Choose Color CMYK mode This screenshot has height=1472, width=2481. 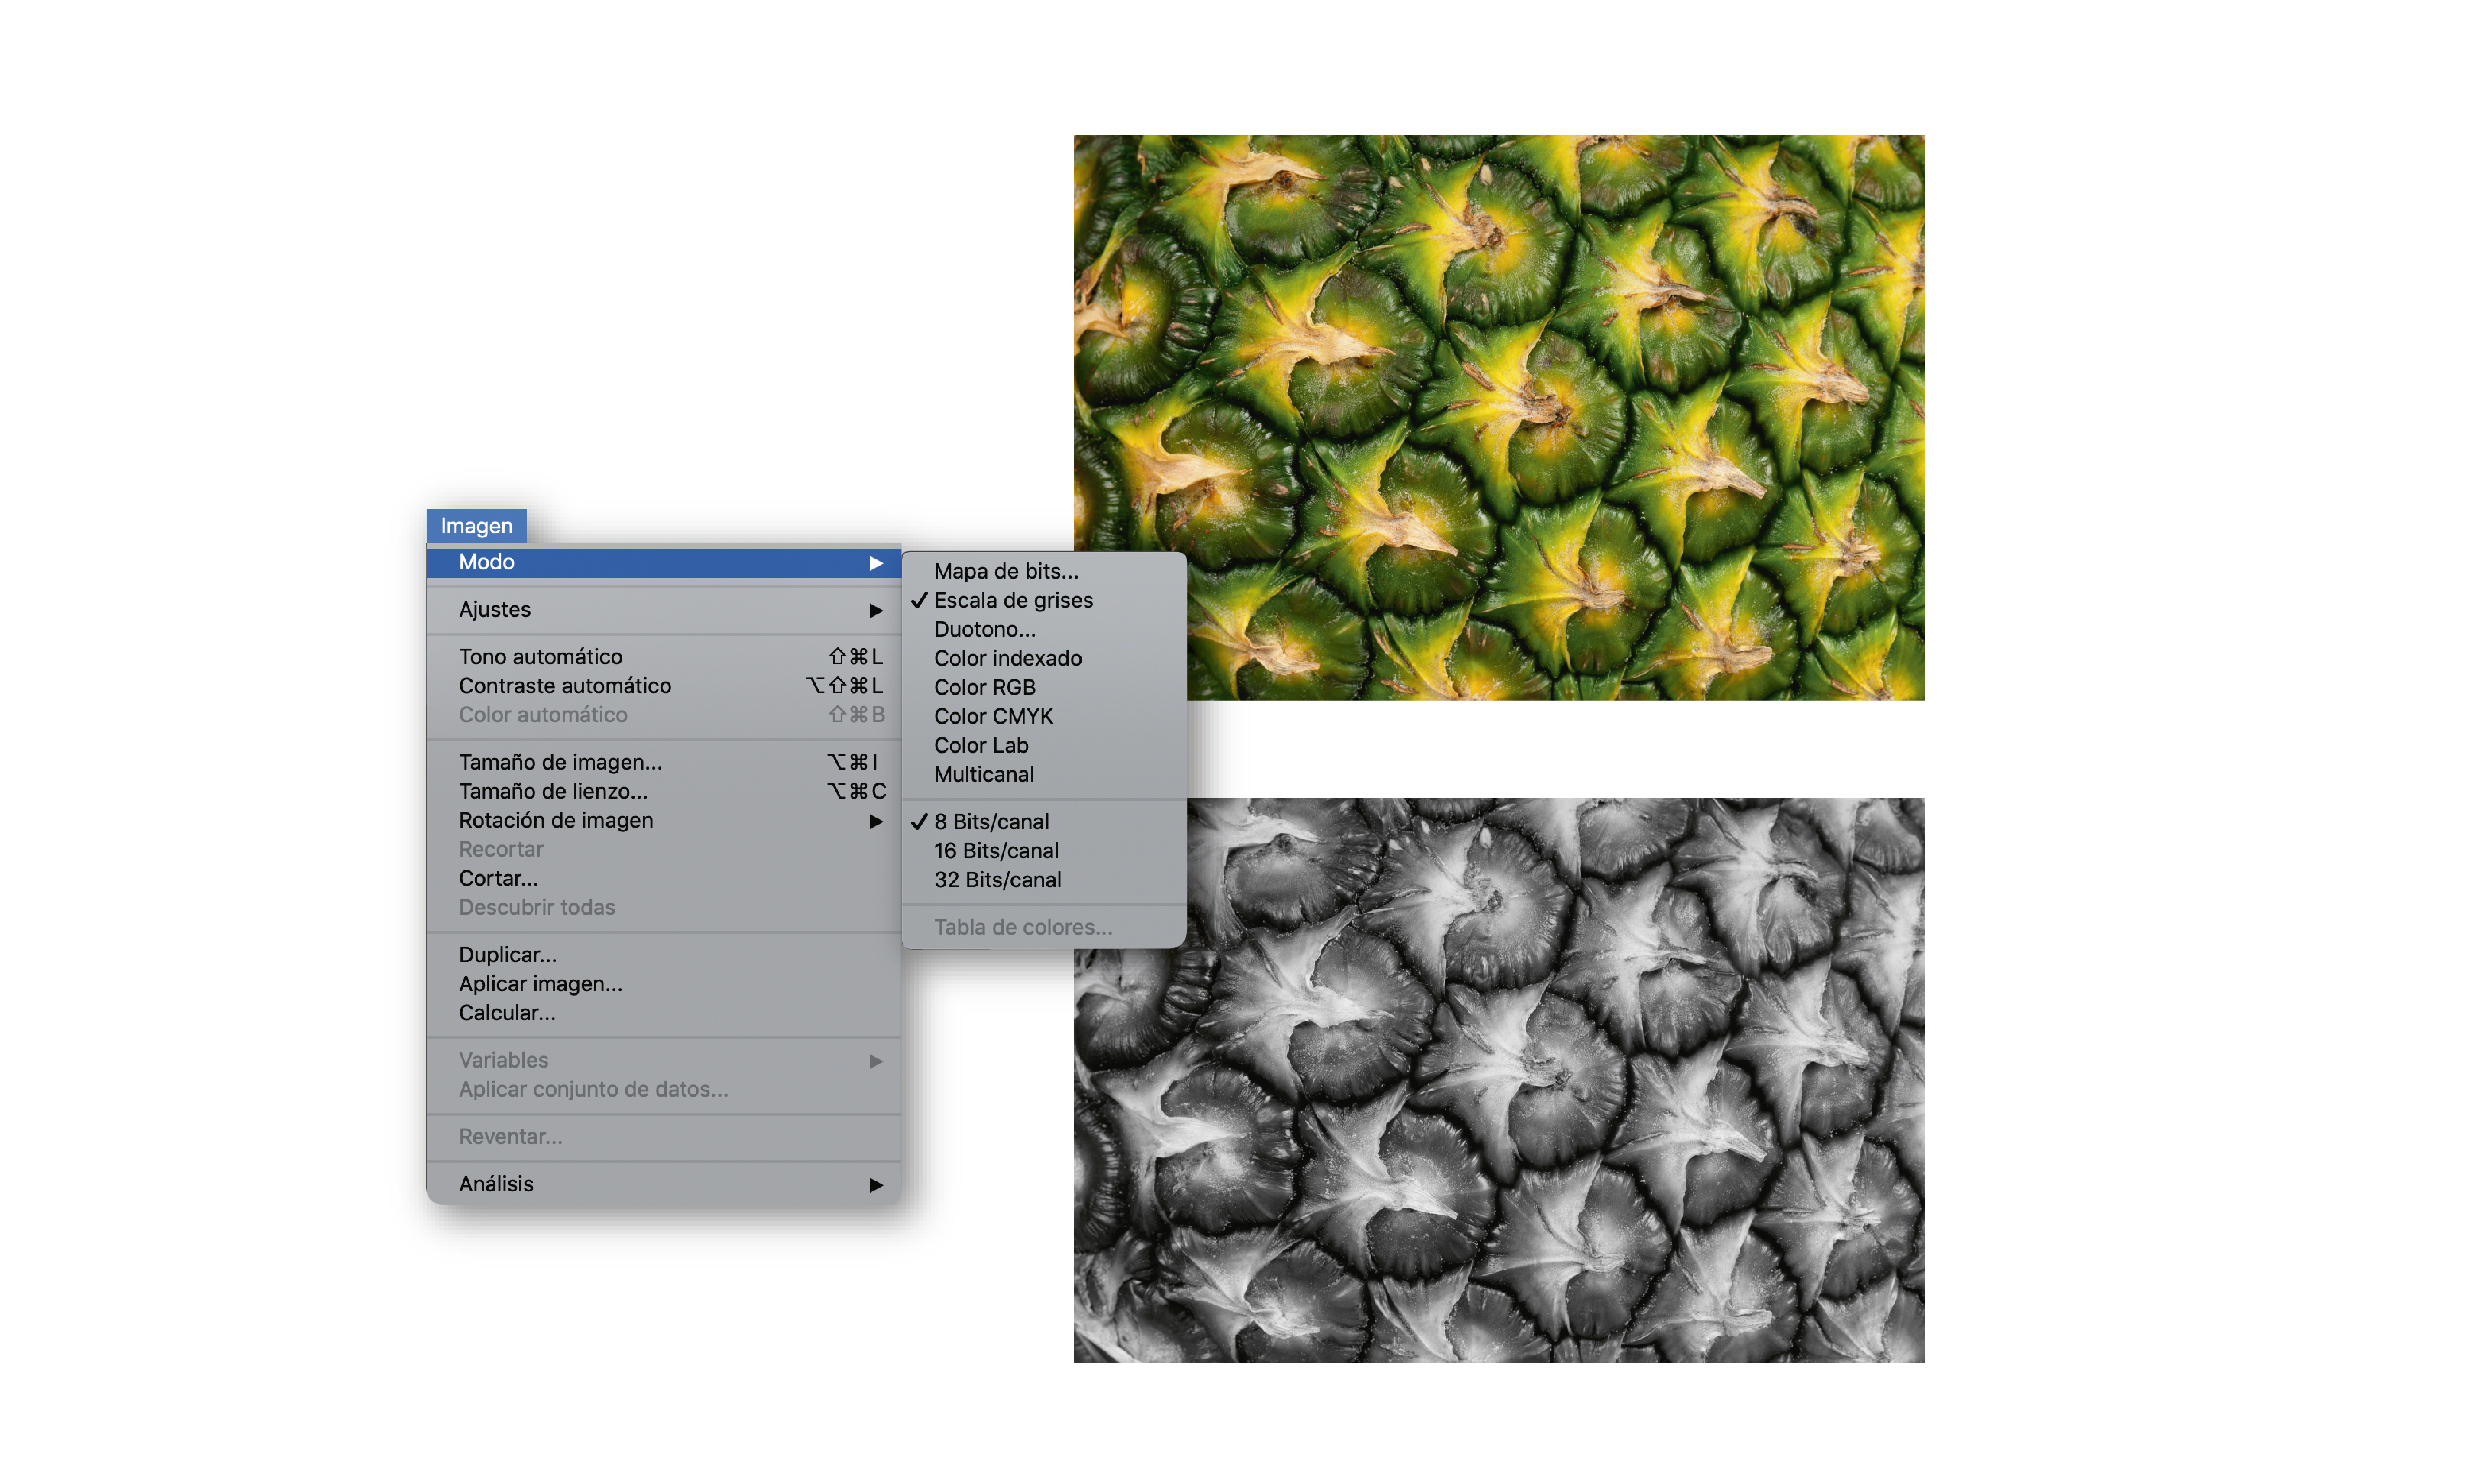click(993, 717)
